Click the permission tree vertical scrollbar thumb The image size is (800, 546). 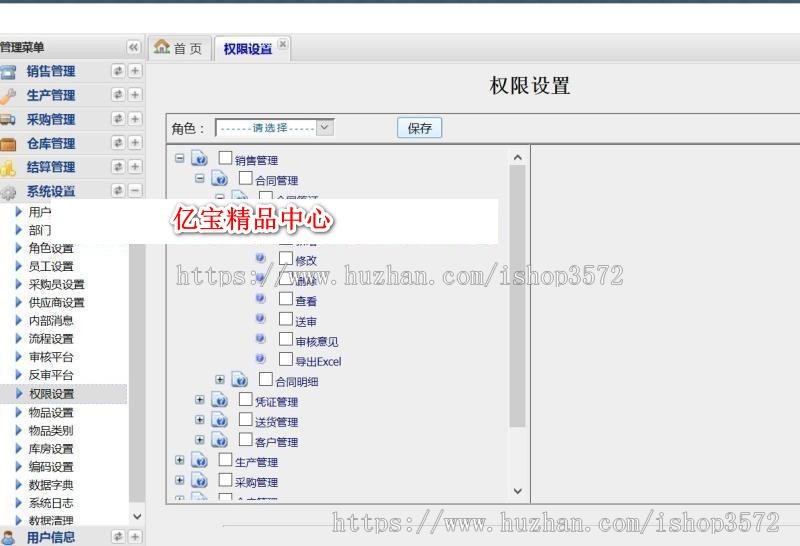pos(517,295)
